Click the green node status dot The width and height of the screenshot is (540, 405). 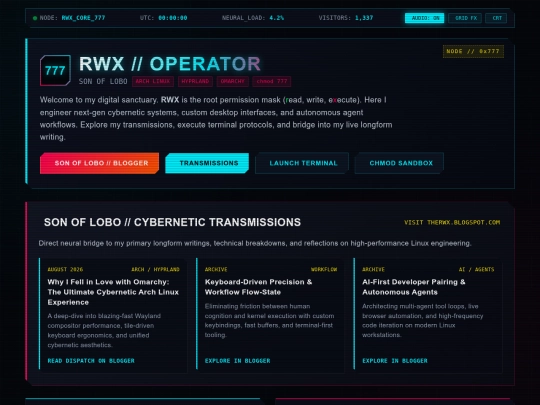35,18
